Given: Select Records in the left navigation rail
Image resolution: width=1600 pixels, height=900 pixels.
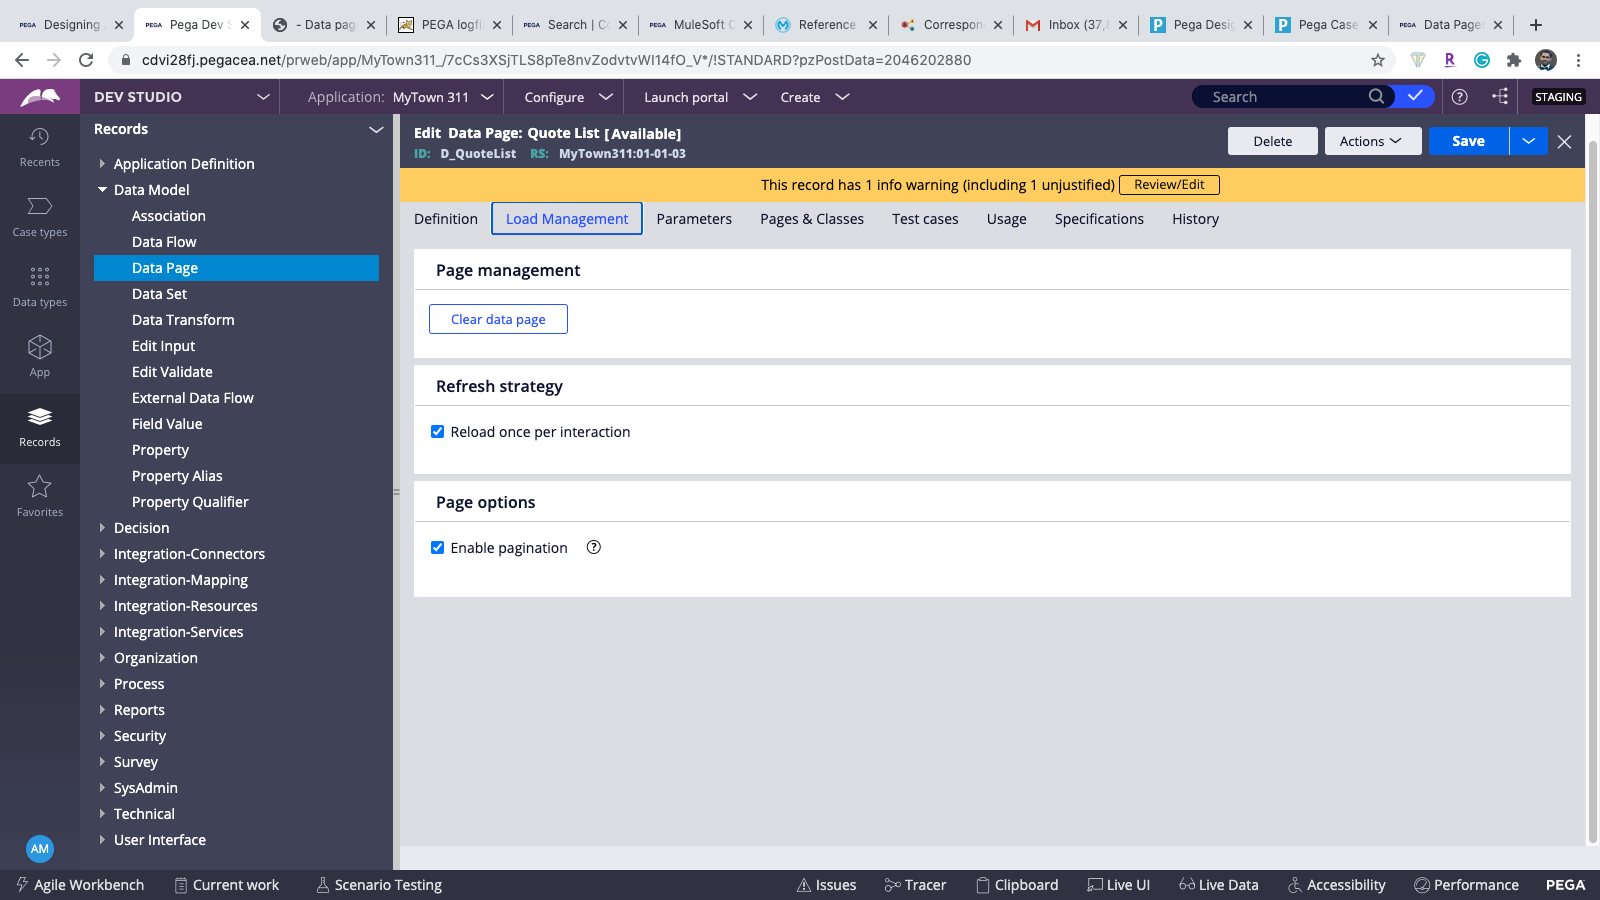Looking at the screenshot, I should point(40,428).
